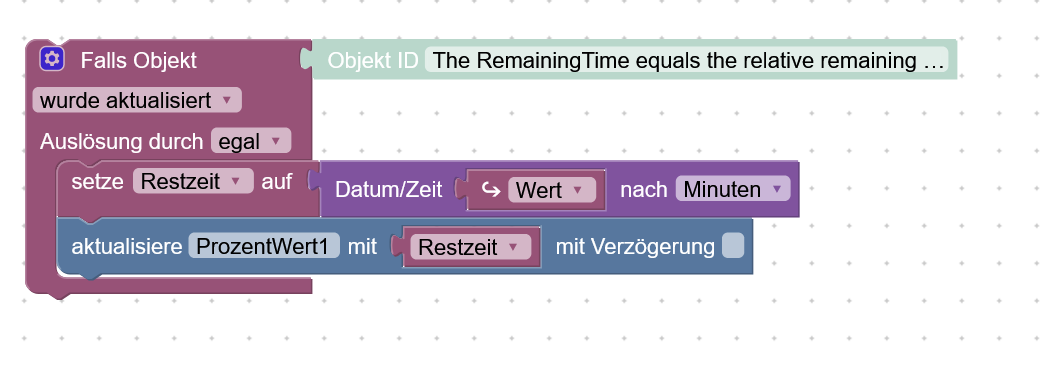Select the ProzentWert1 object field
This screenshot has width=1047, height=368.
coord(264,246)
